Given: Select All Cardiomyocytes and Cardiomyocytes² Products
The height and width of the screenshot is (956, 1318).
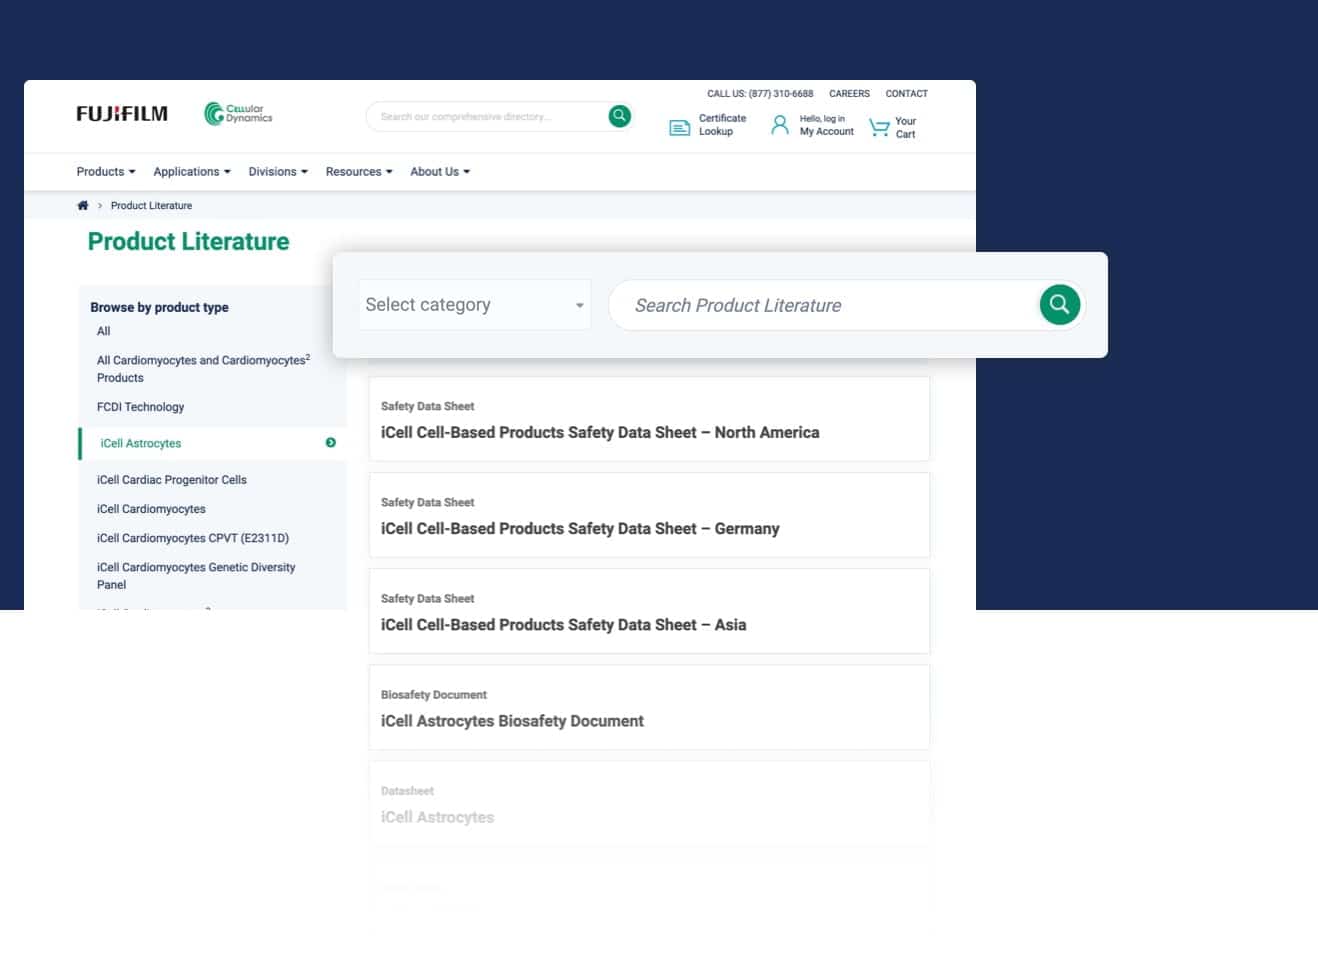Looking at the screenshot, I should coord(203,369).
